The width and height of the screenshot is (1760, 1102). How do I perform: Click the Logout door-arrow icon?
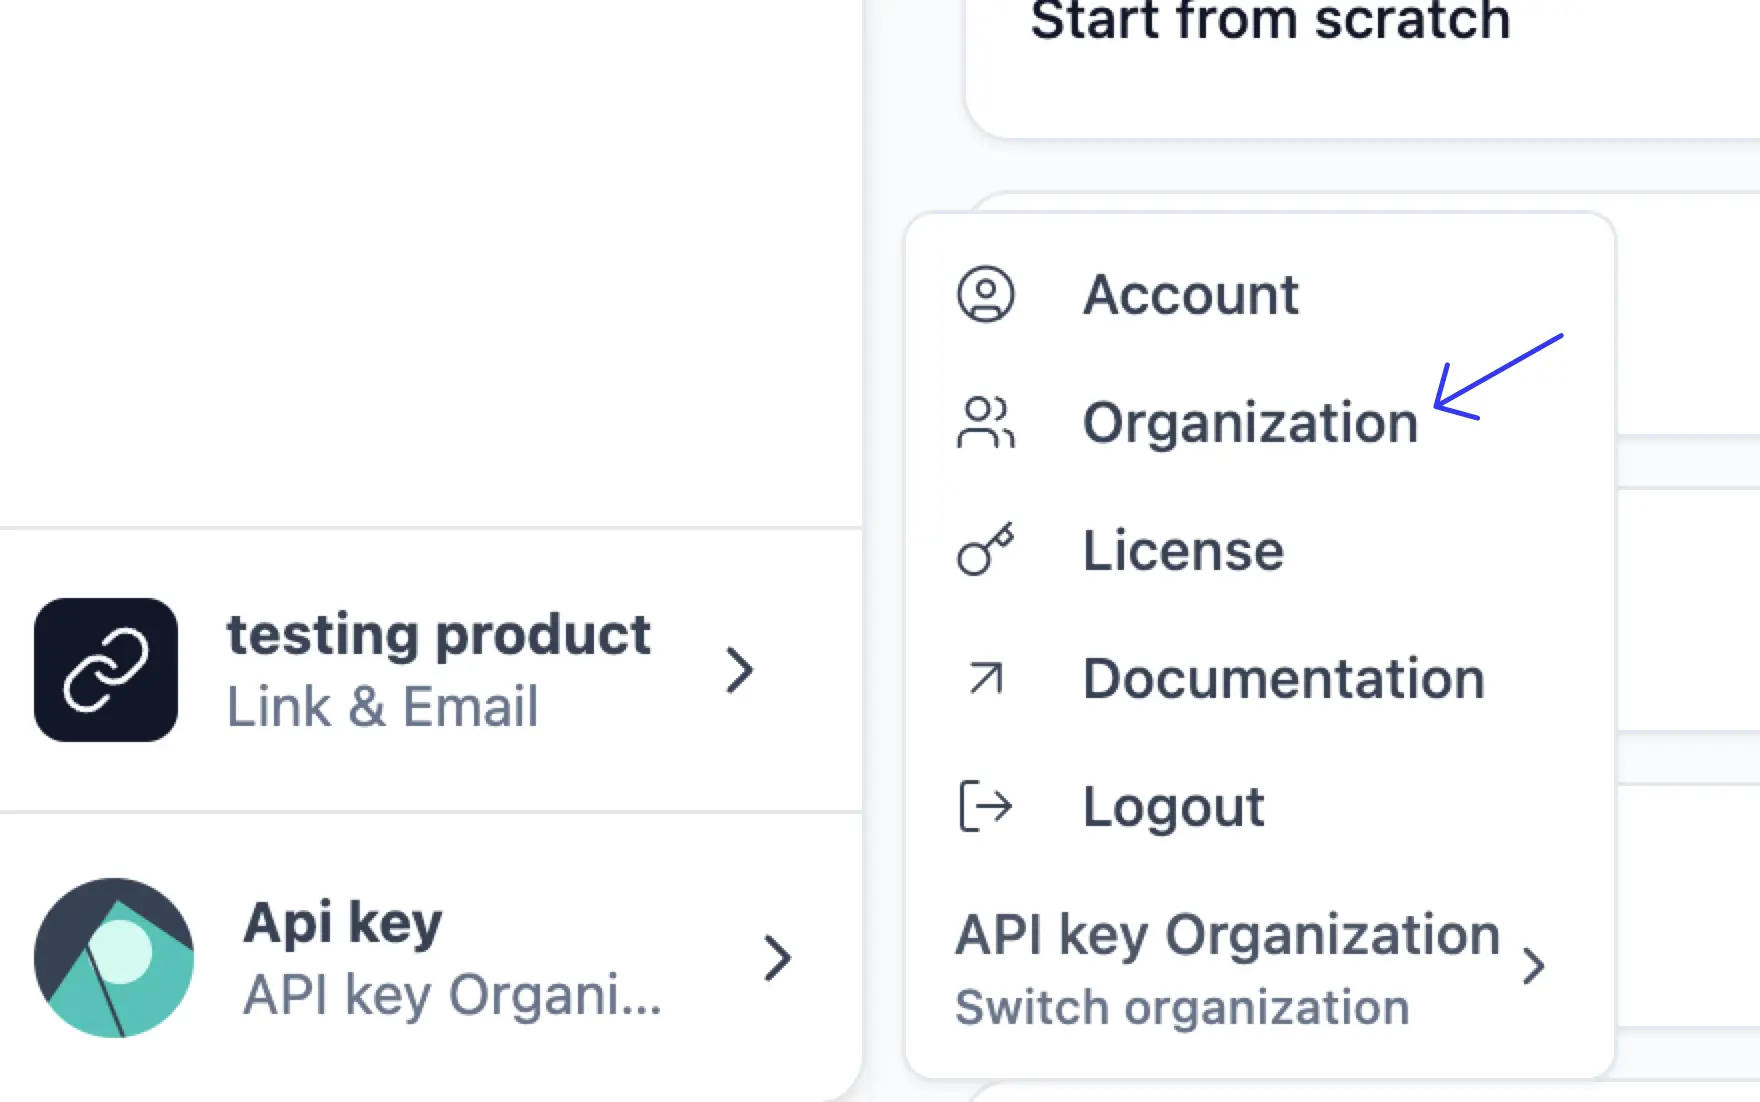986,806
